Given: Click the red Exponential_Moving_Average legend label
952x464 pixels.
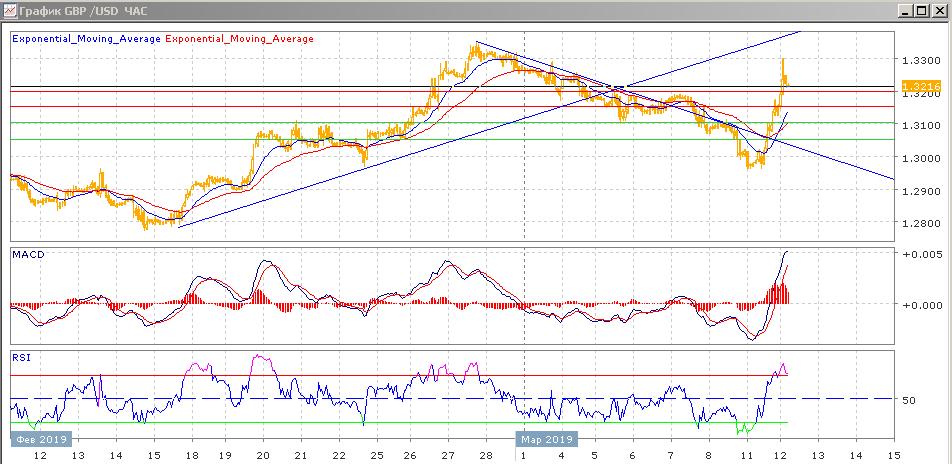Looking at the screenshot, I should coord(239,39).
